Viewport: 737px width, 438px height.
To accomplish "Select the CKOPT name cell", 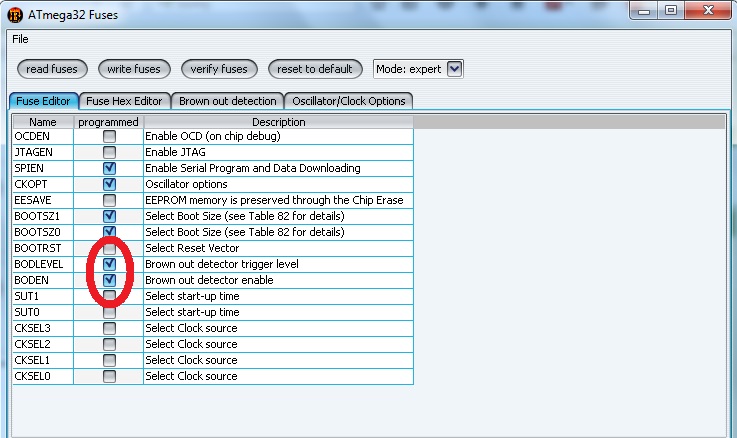I will point(43,184).
